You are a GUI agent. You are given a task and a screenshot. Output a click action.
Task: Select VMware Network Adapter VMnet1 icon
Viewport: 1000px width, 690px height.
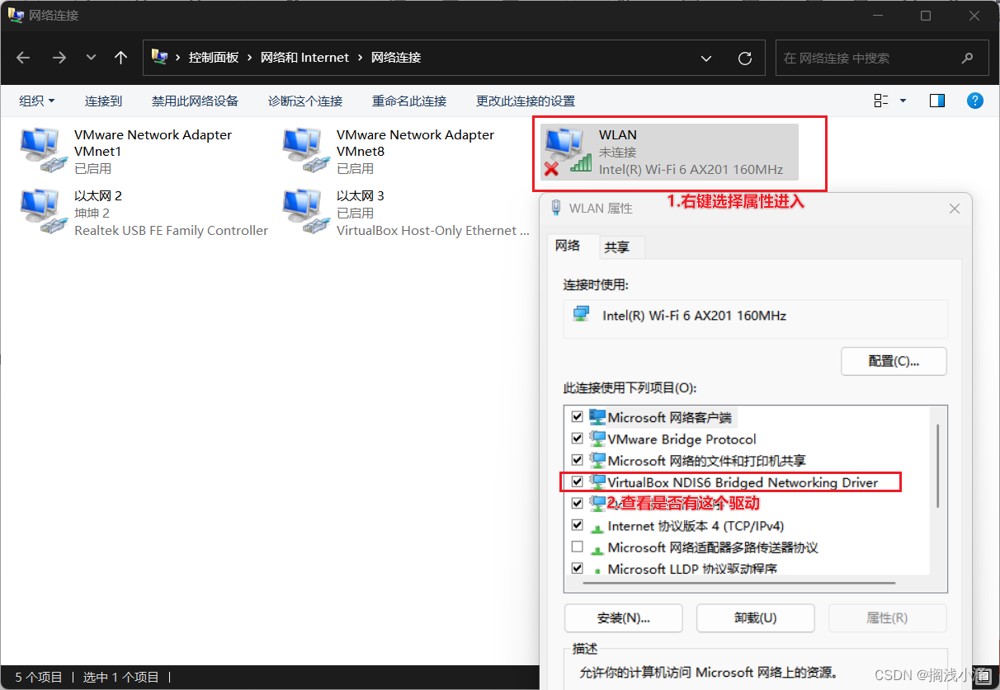43,150
